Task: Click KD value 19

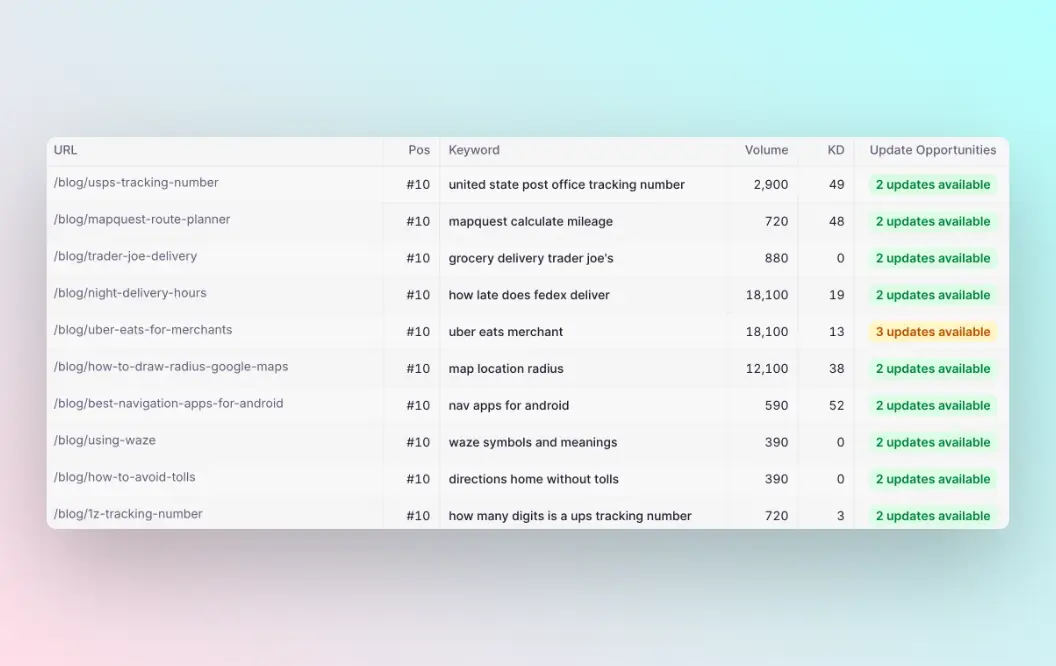Action: pyautogui.click(x=836, y=295)
